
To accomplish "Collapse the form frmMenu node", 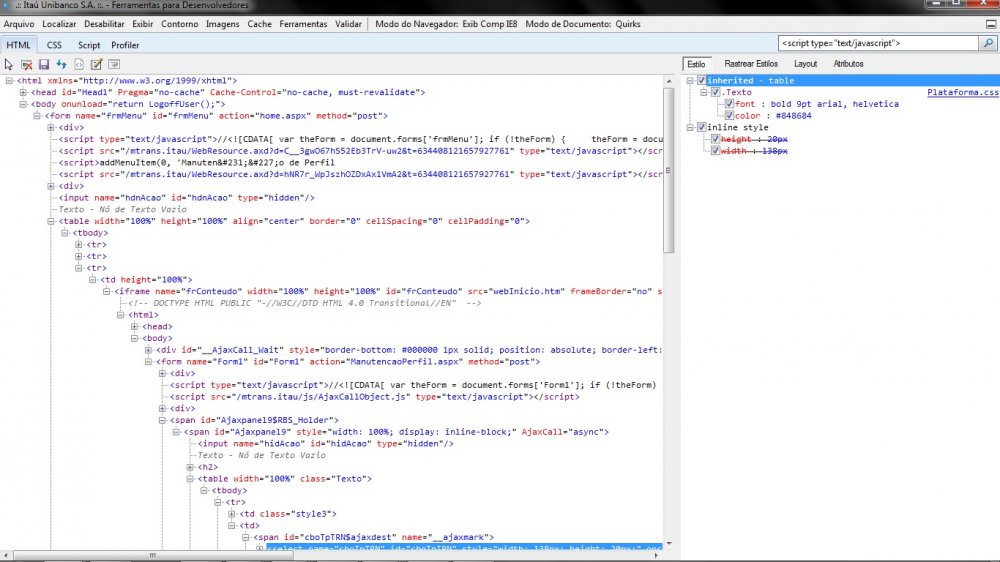I will (x=37, y=116).
